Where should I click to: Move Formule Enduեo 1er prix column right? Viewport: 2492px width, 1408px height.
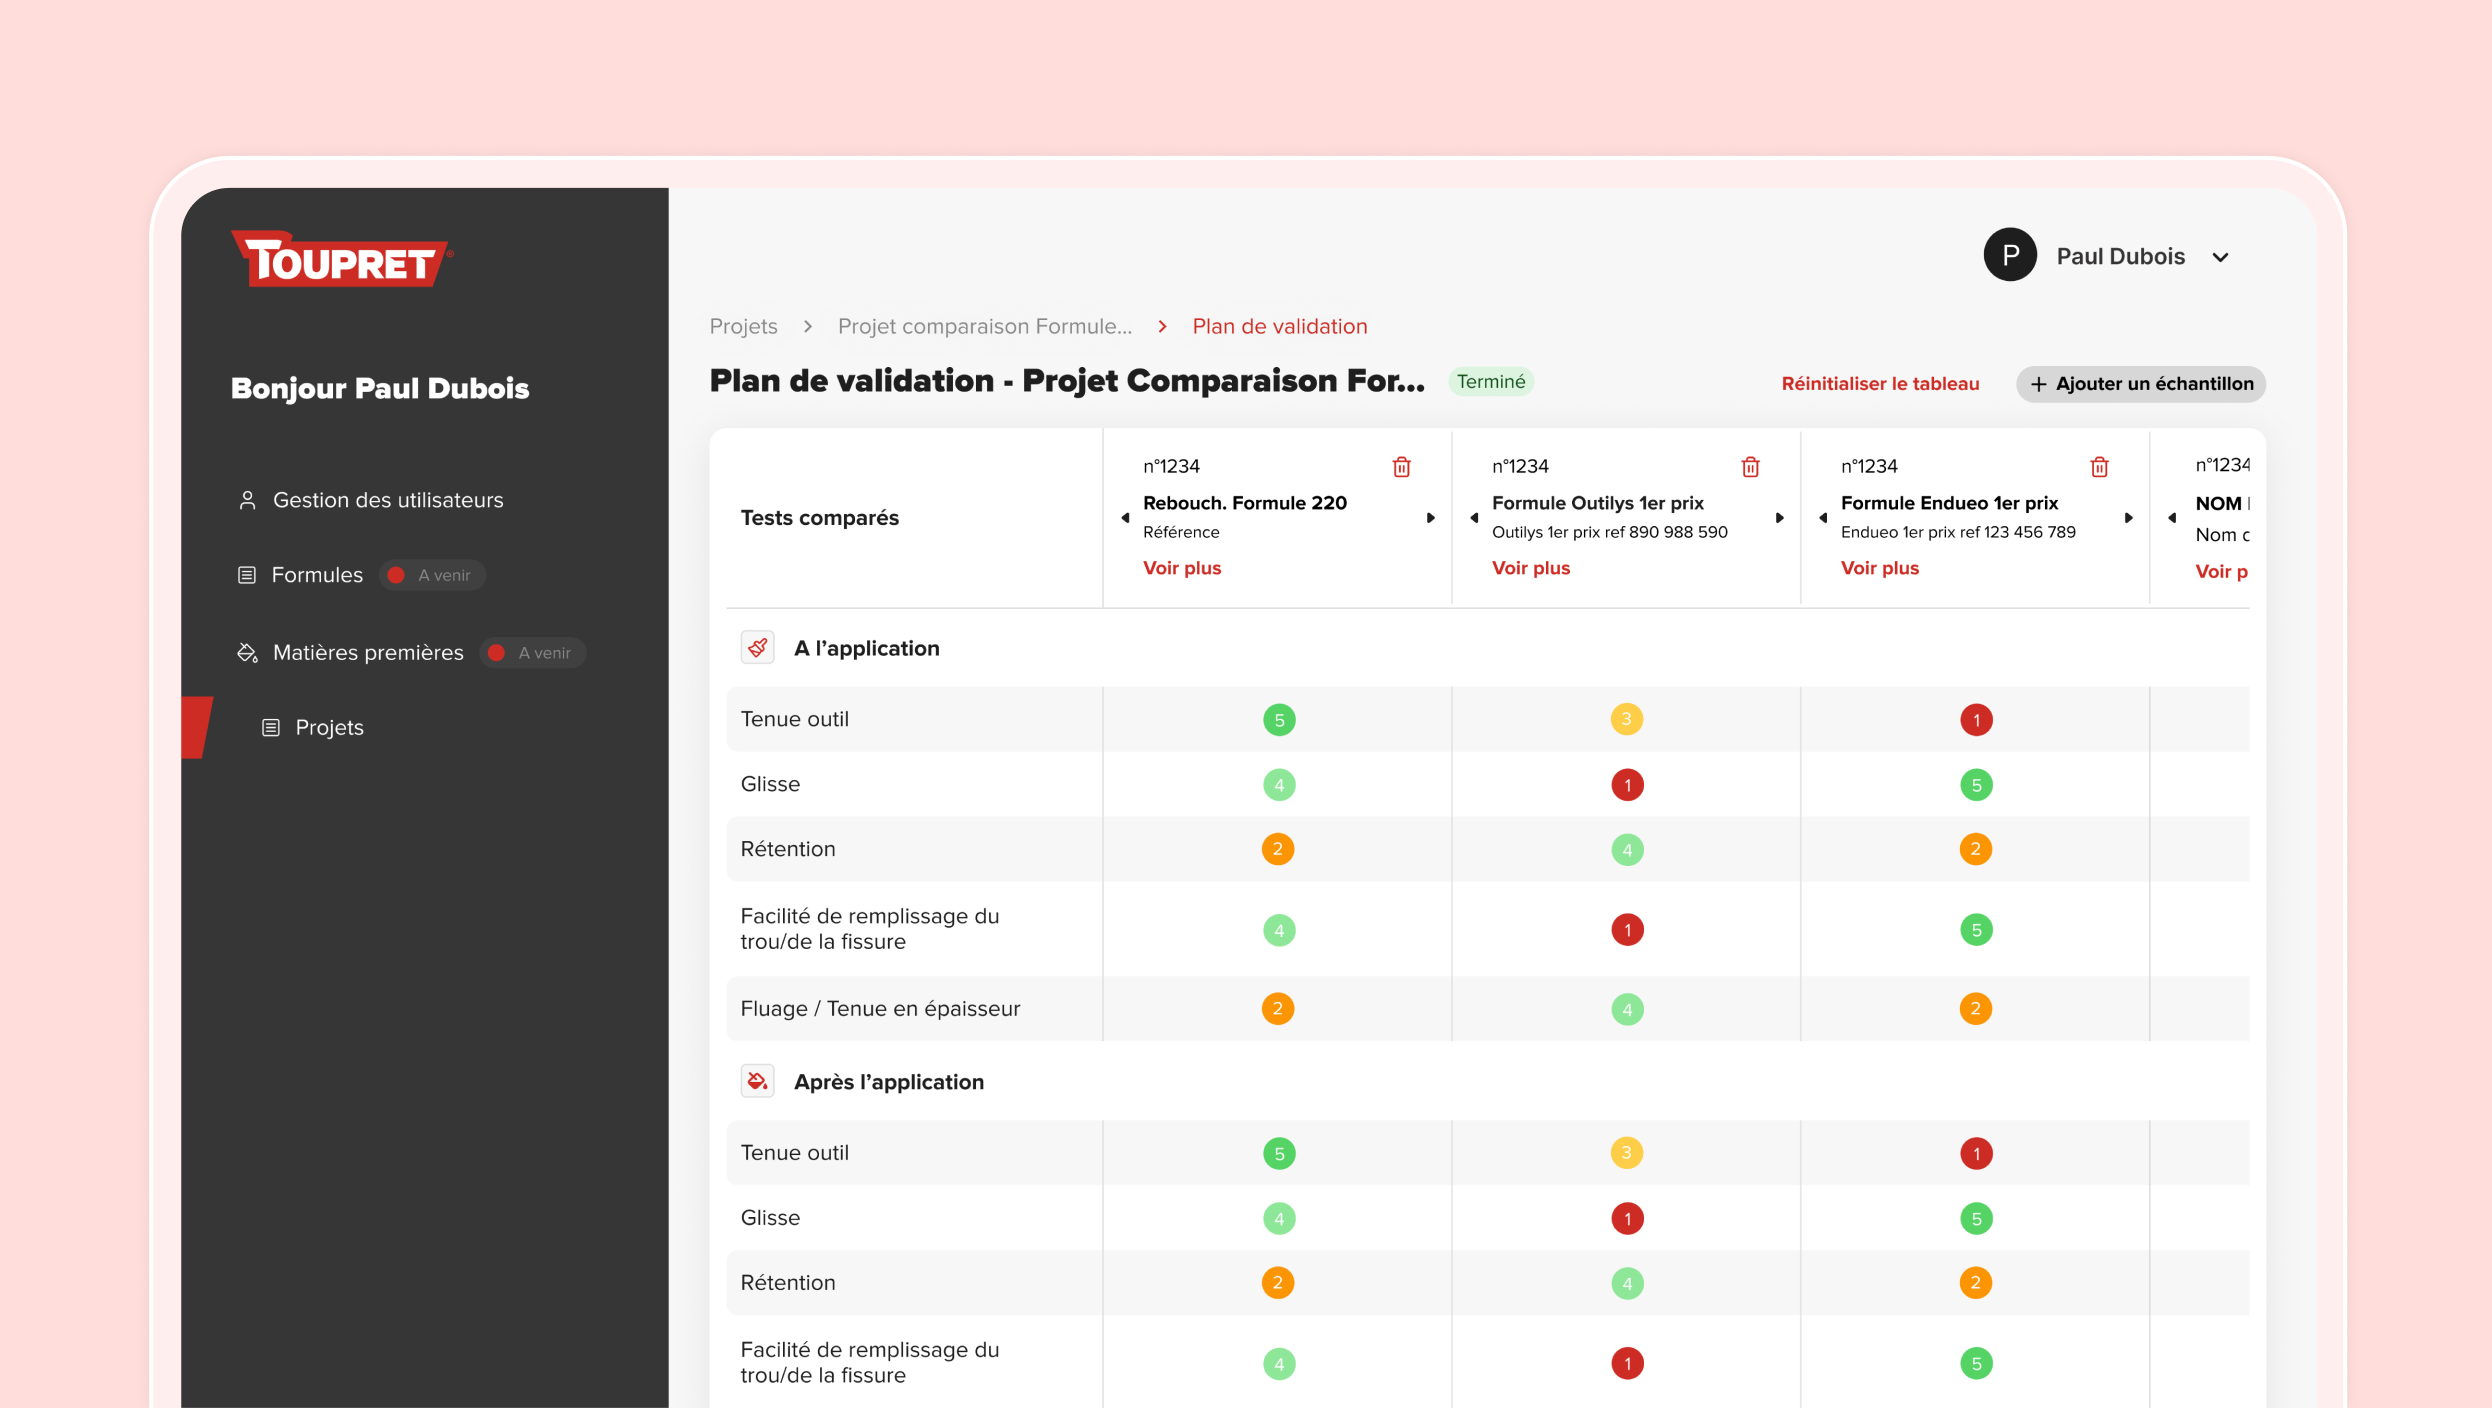pos(2129,518)
